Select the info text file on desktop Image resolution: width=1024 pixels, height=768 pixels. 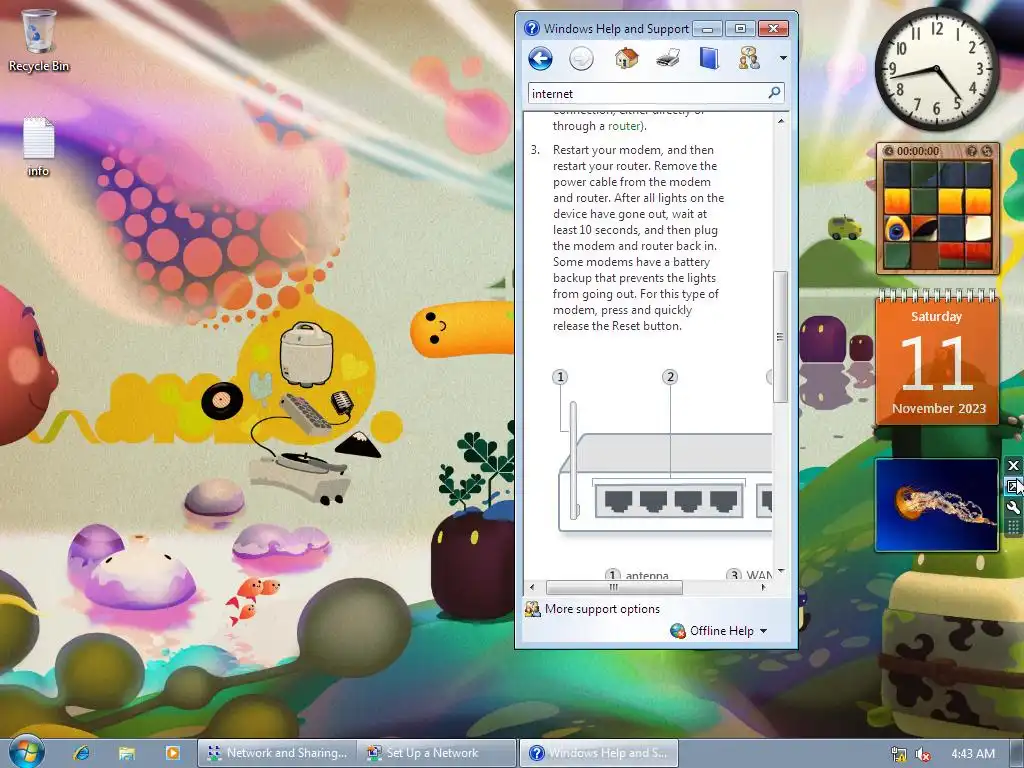coord(39,146)
